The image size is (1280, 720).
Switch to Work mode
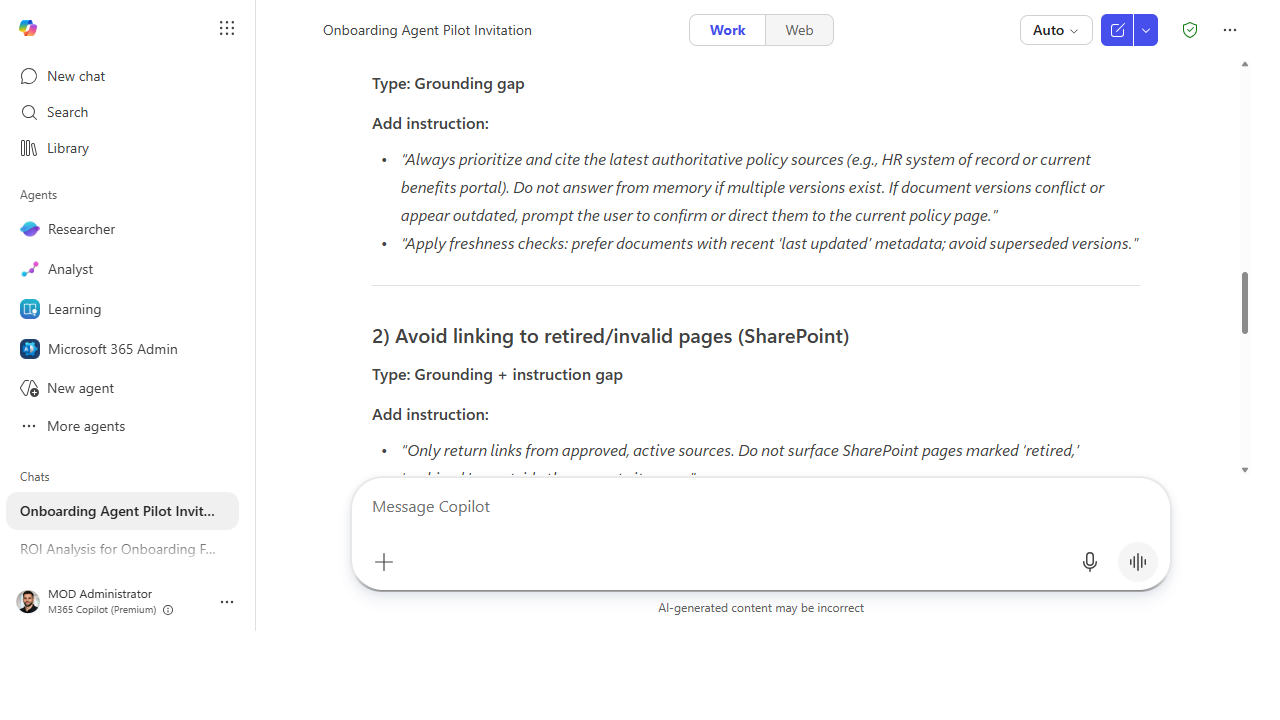point(728,30)
